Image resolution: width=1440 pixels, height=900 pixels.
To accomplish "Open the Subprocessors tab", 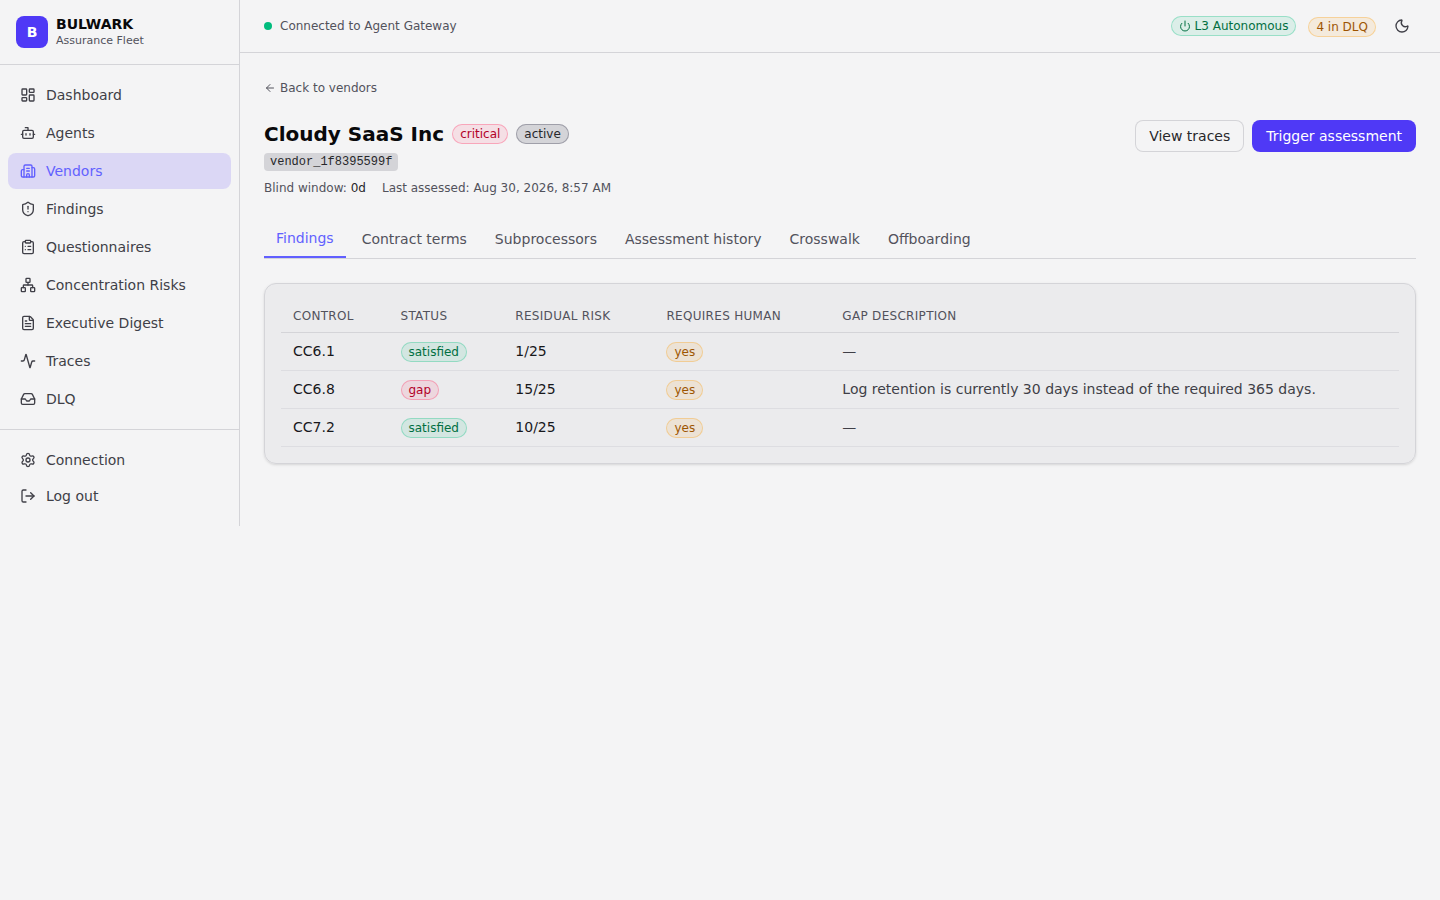I will (x=546, y=239).
